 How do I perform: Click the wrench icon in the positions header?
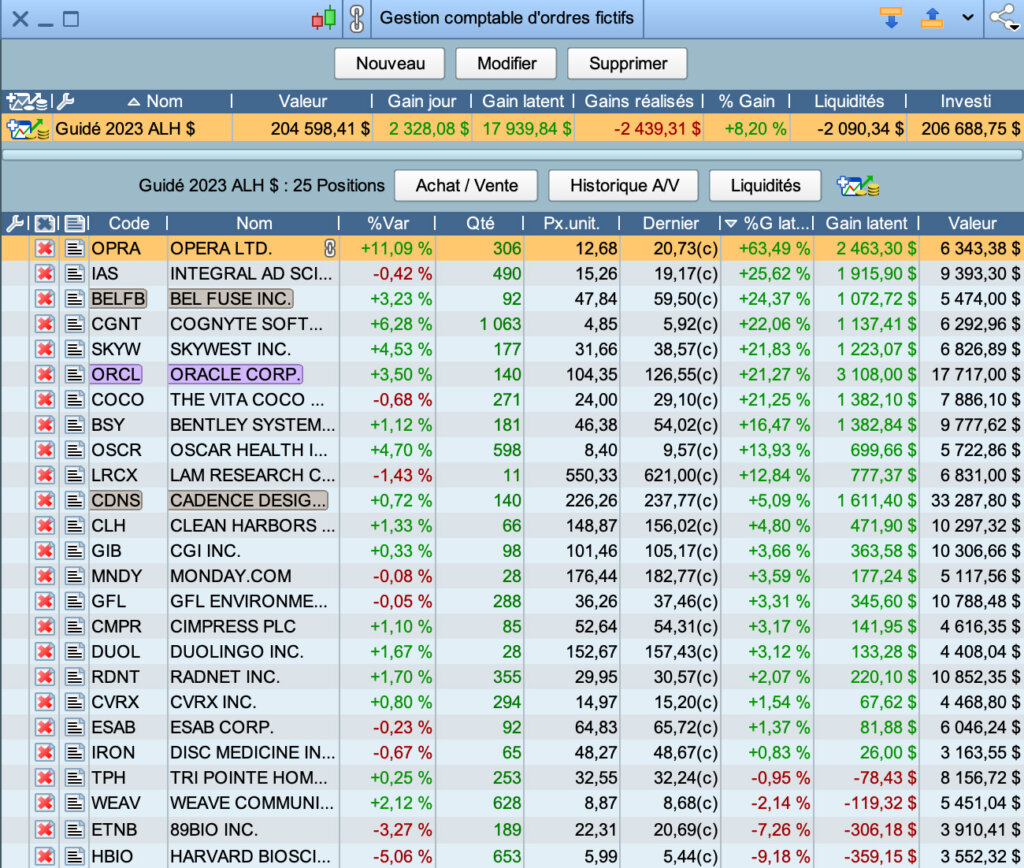point(14,223)
